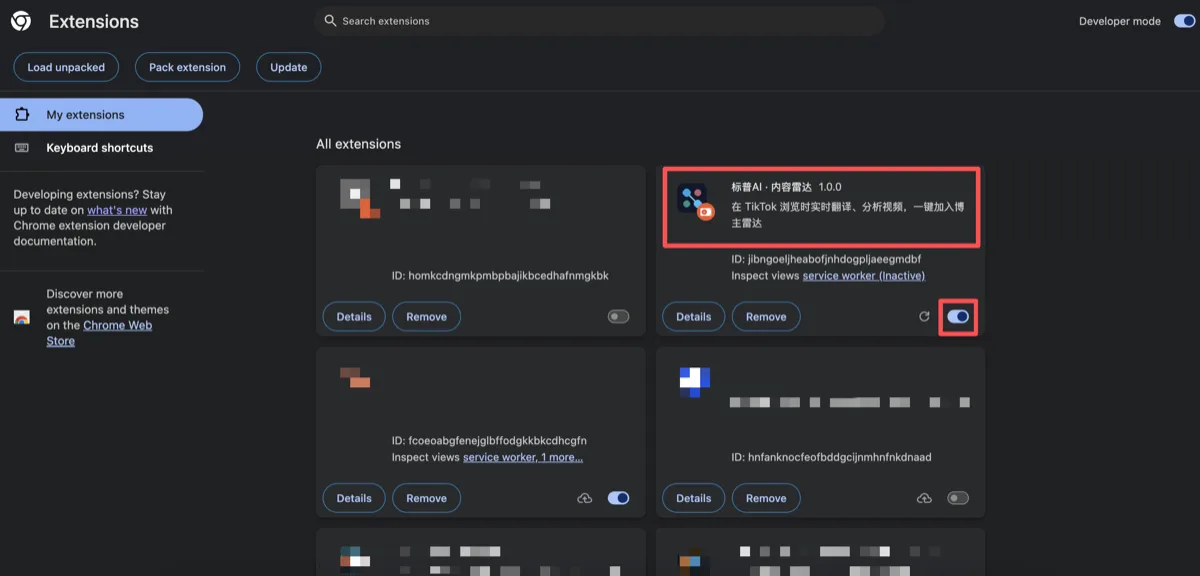
Task: Click the Chrome Web Store rainbow icon
Action: [x=22, y=318]
